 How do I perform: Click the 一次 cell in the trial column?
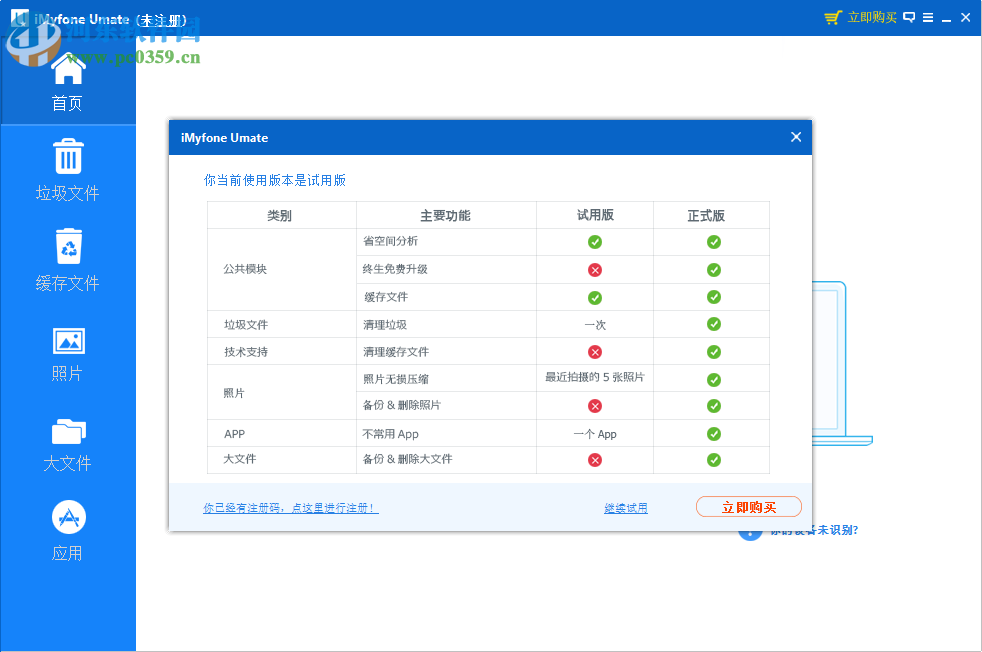(594, 324)
